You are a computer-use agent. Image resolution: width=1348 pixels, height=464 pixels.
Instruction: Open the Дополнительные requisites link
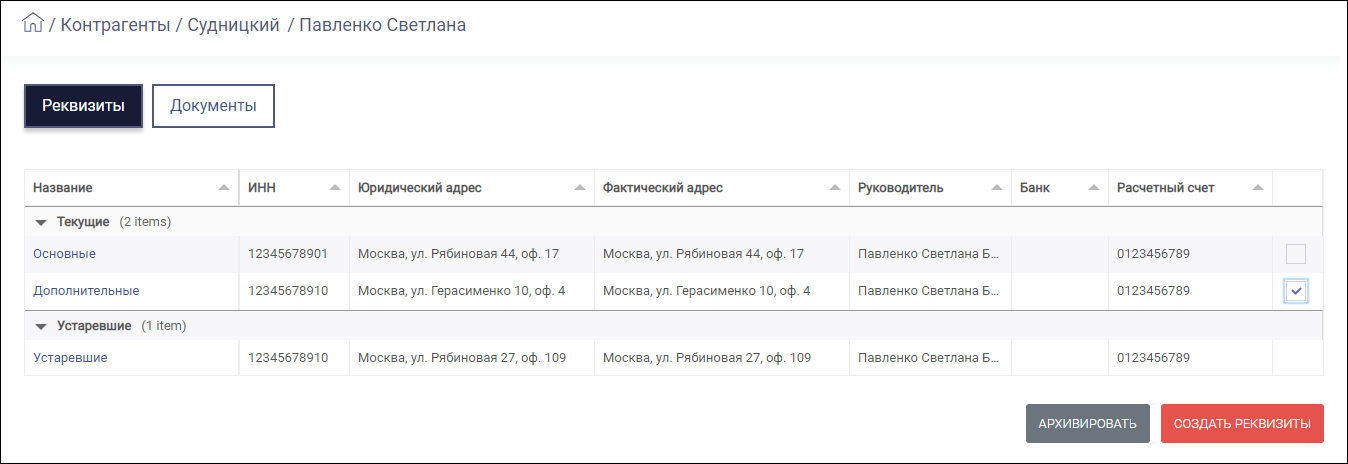(86, 291)
